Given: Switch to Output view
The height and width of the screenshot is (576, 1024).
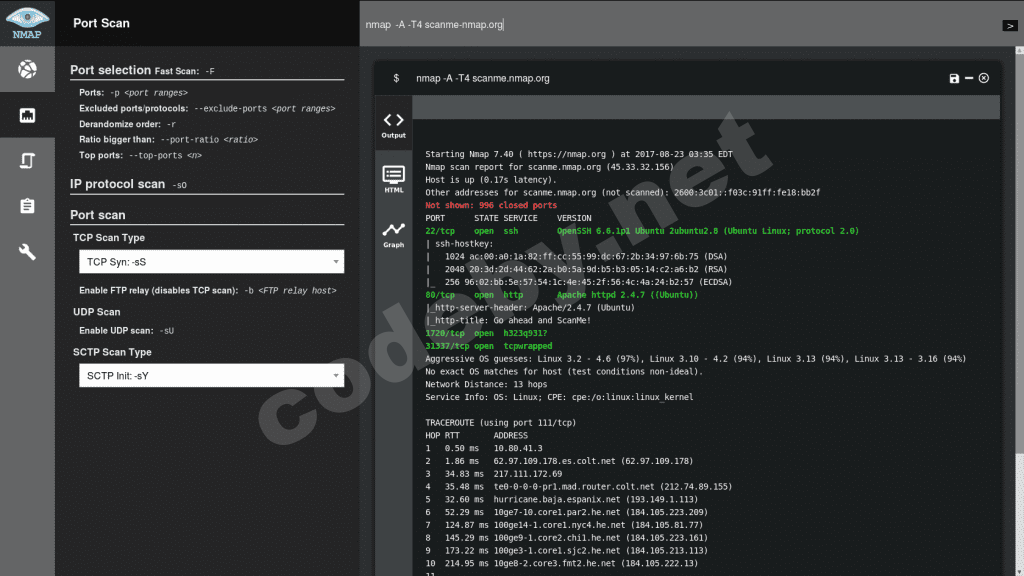Looking at the screenshot, I should point(393,125).
